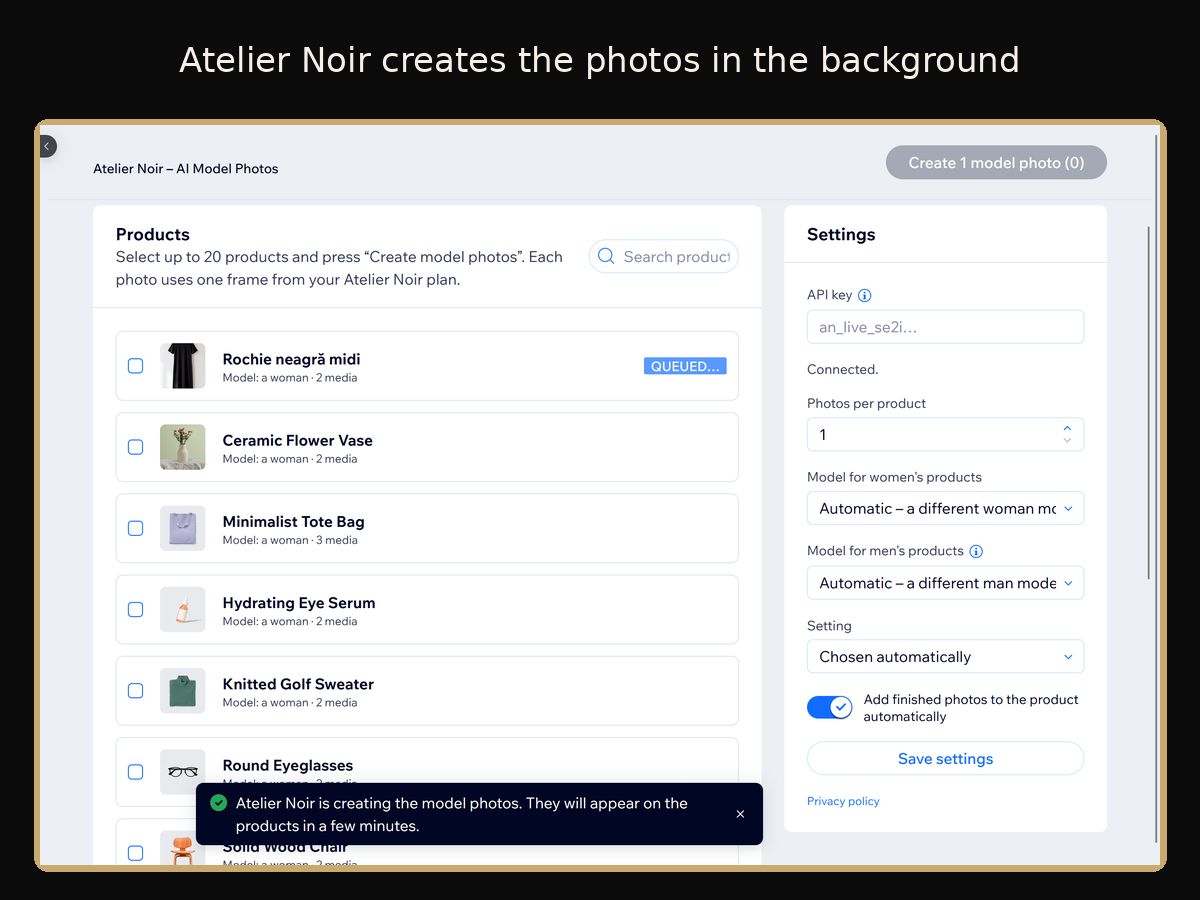Click the Hydrating Eye Serum product name
Viewport: 1200px width, 900px height.
click(299, 603)
